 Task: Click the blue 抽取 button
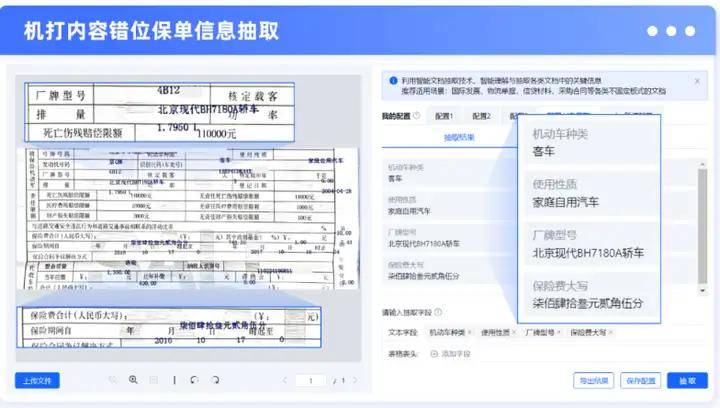click(687, 380)
